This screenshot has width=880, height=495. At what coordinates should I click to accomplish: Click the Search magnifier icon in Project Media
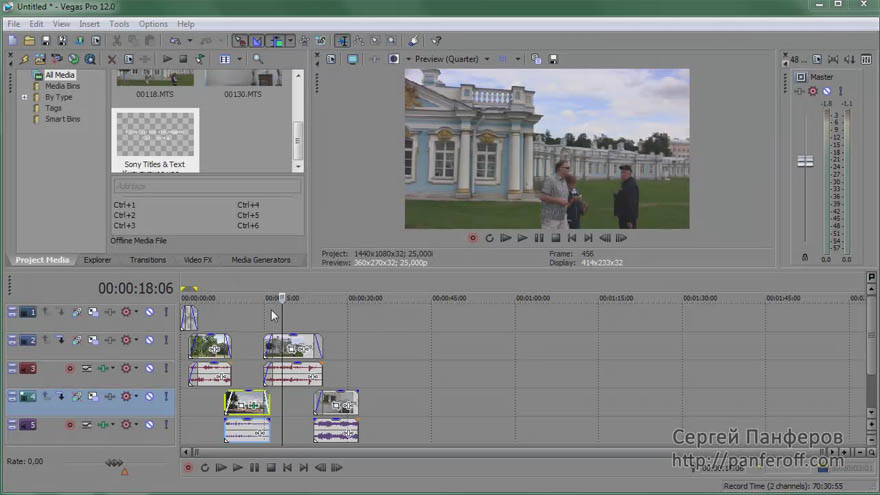tap(258, 59)
